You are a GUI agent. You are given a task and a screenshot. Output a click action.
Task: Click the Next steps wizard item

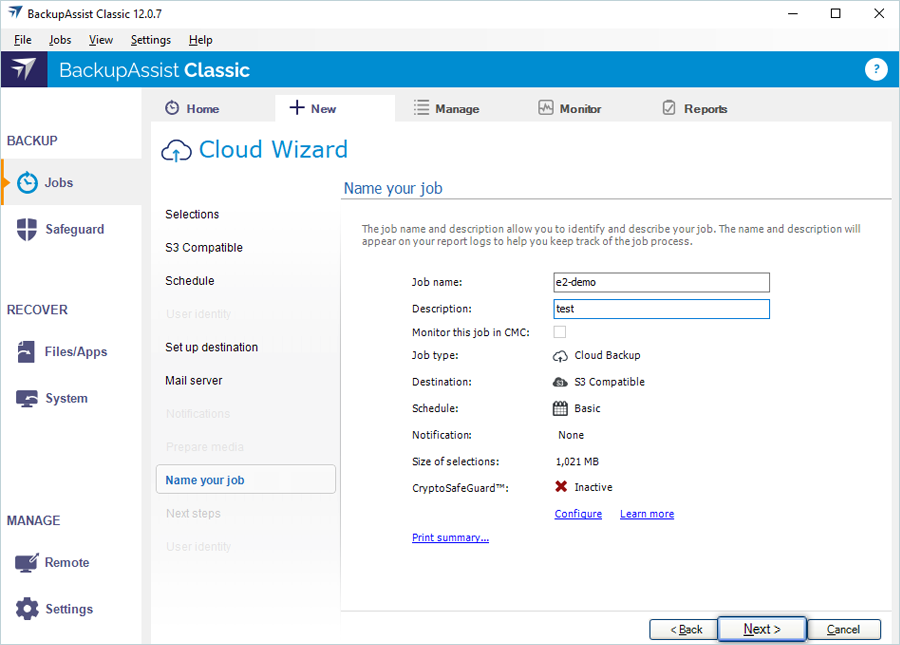click(193, 514)
